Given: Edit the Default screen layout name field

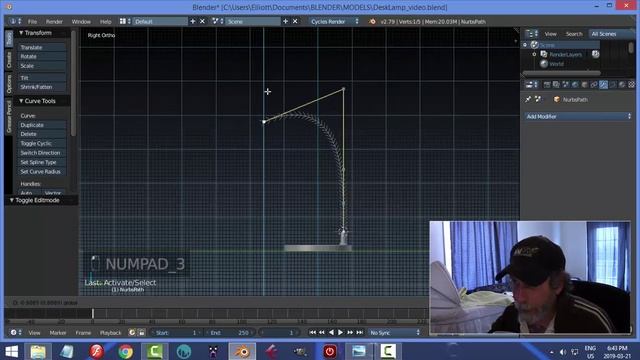Looking at the screenshot, I should coord(160,21).
